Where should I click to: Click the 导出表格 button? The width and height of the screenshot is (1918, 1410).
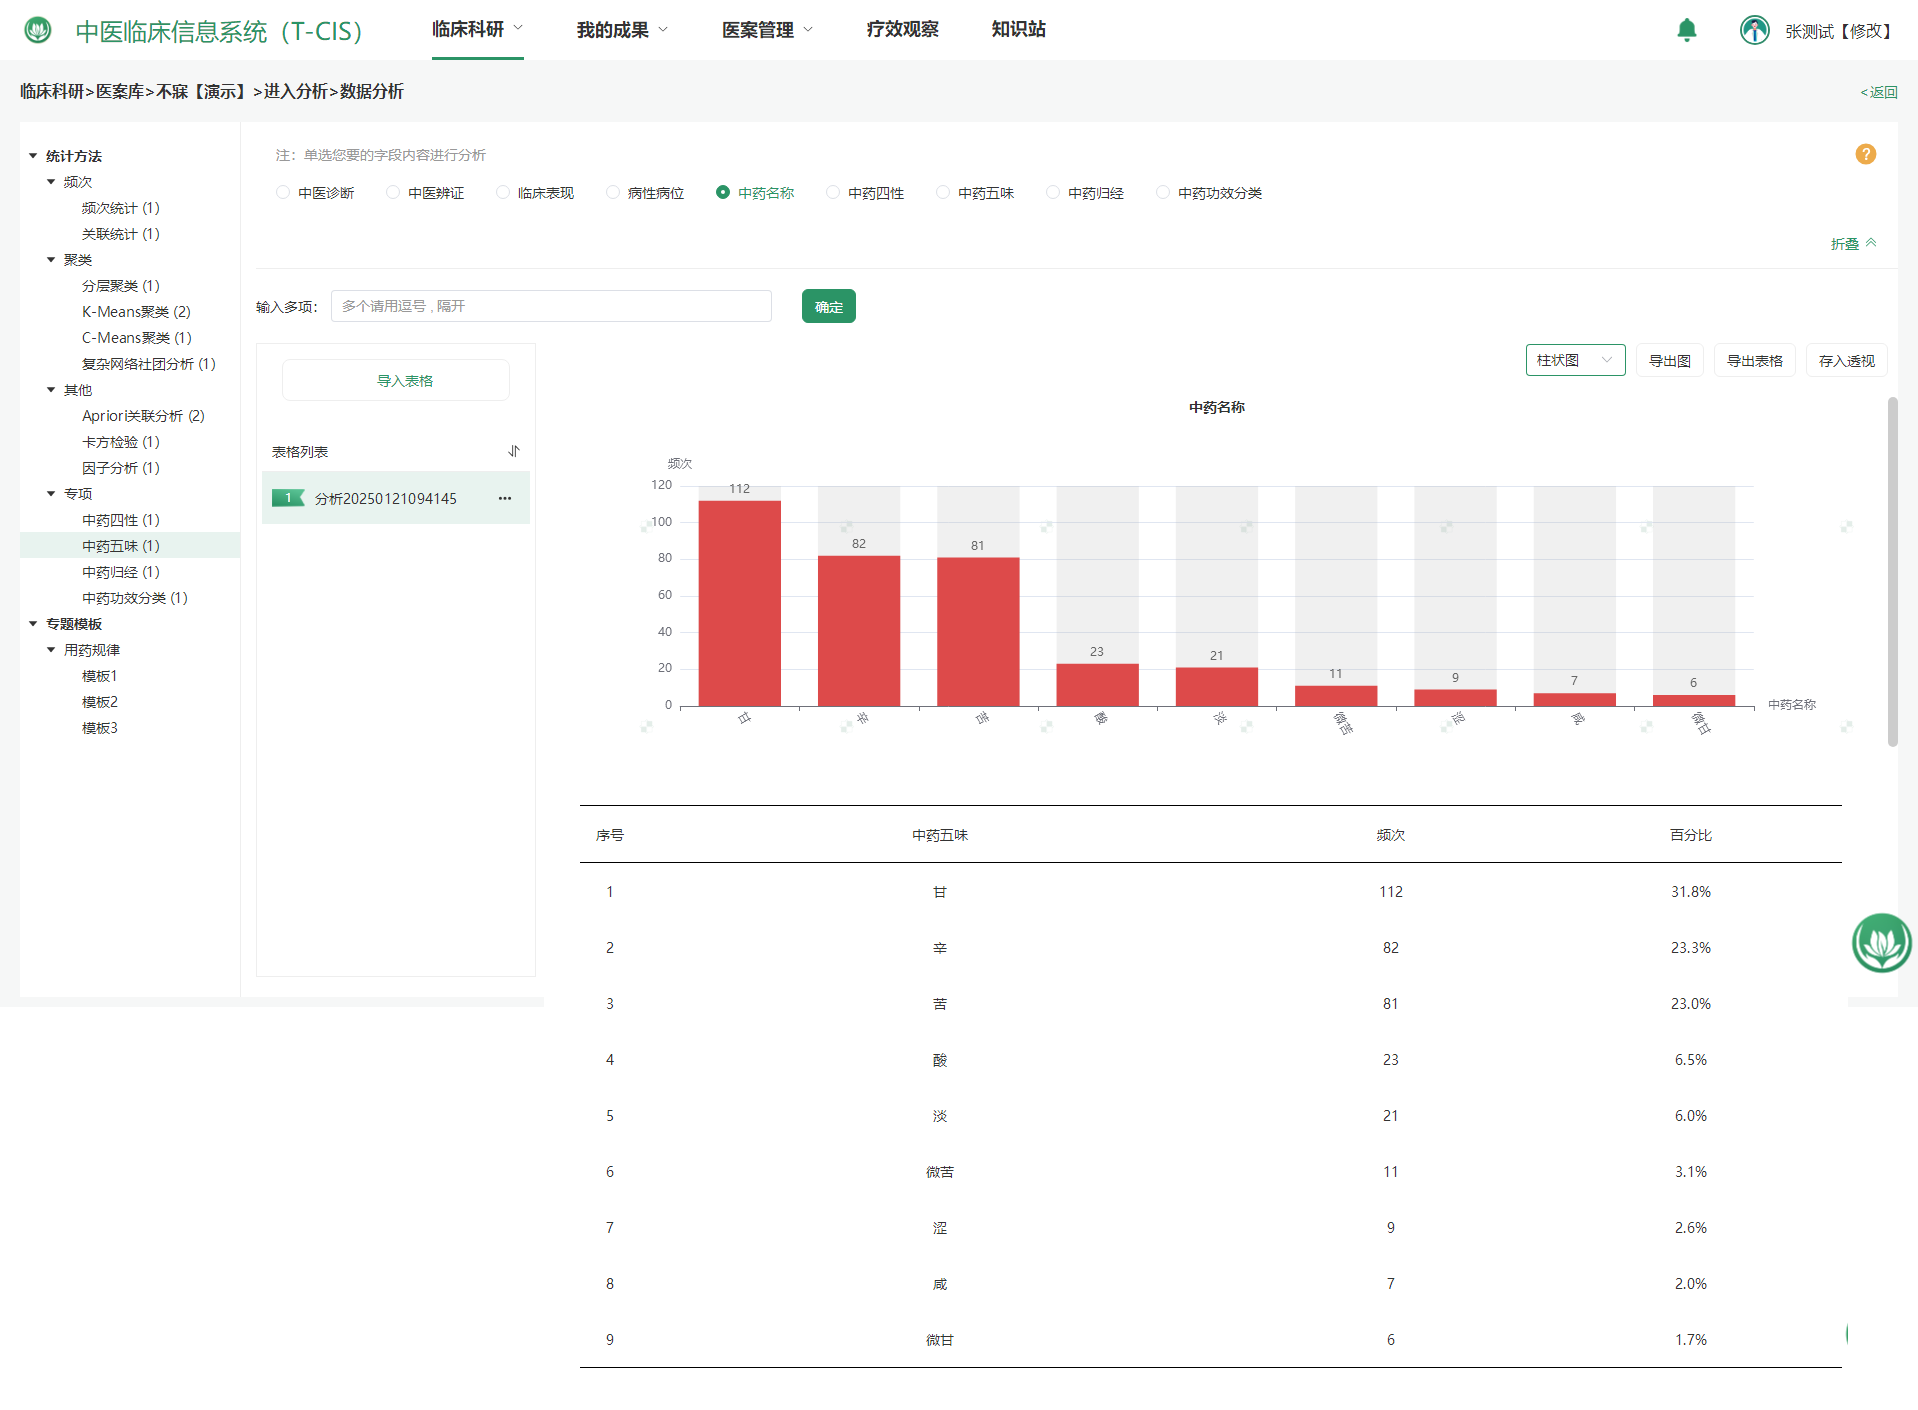click(1754, 360)
